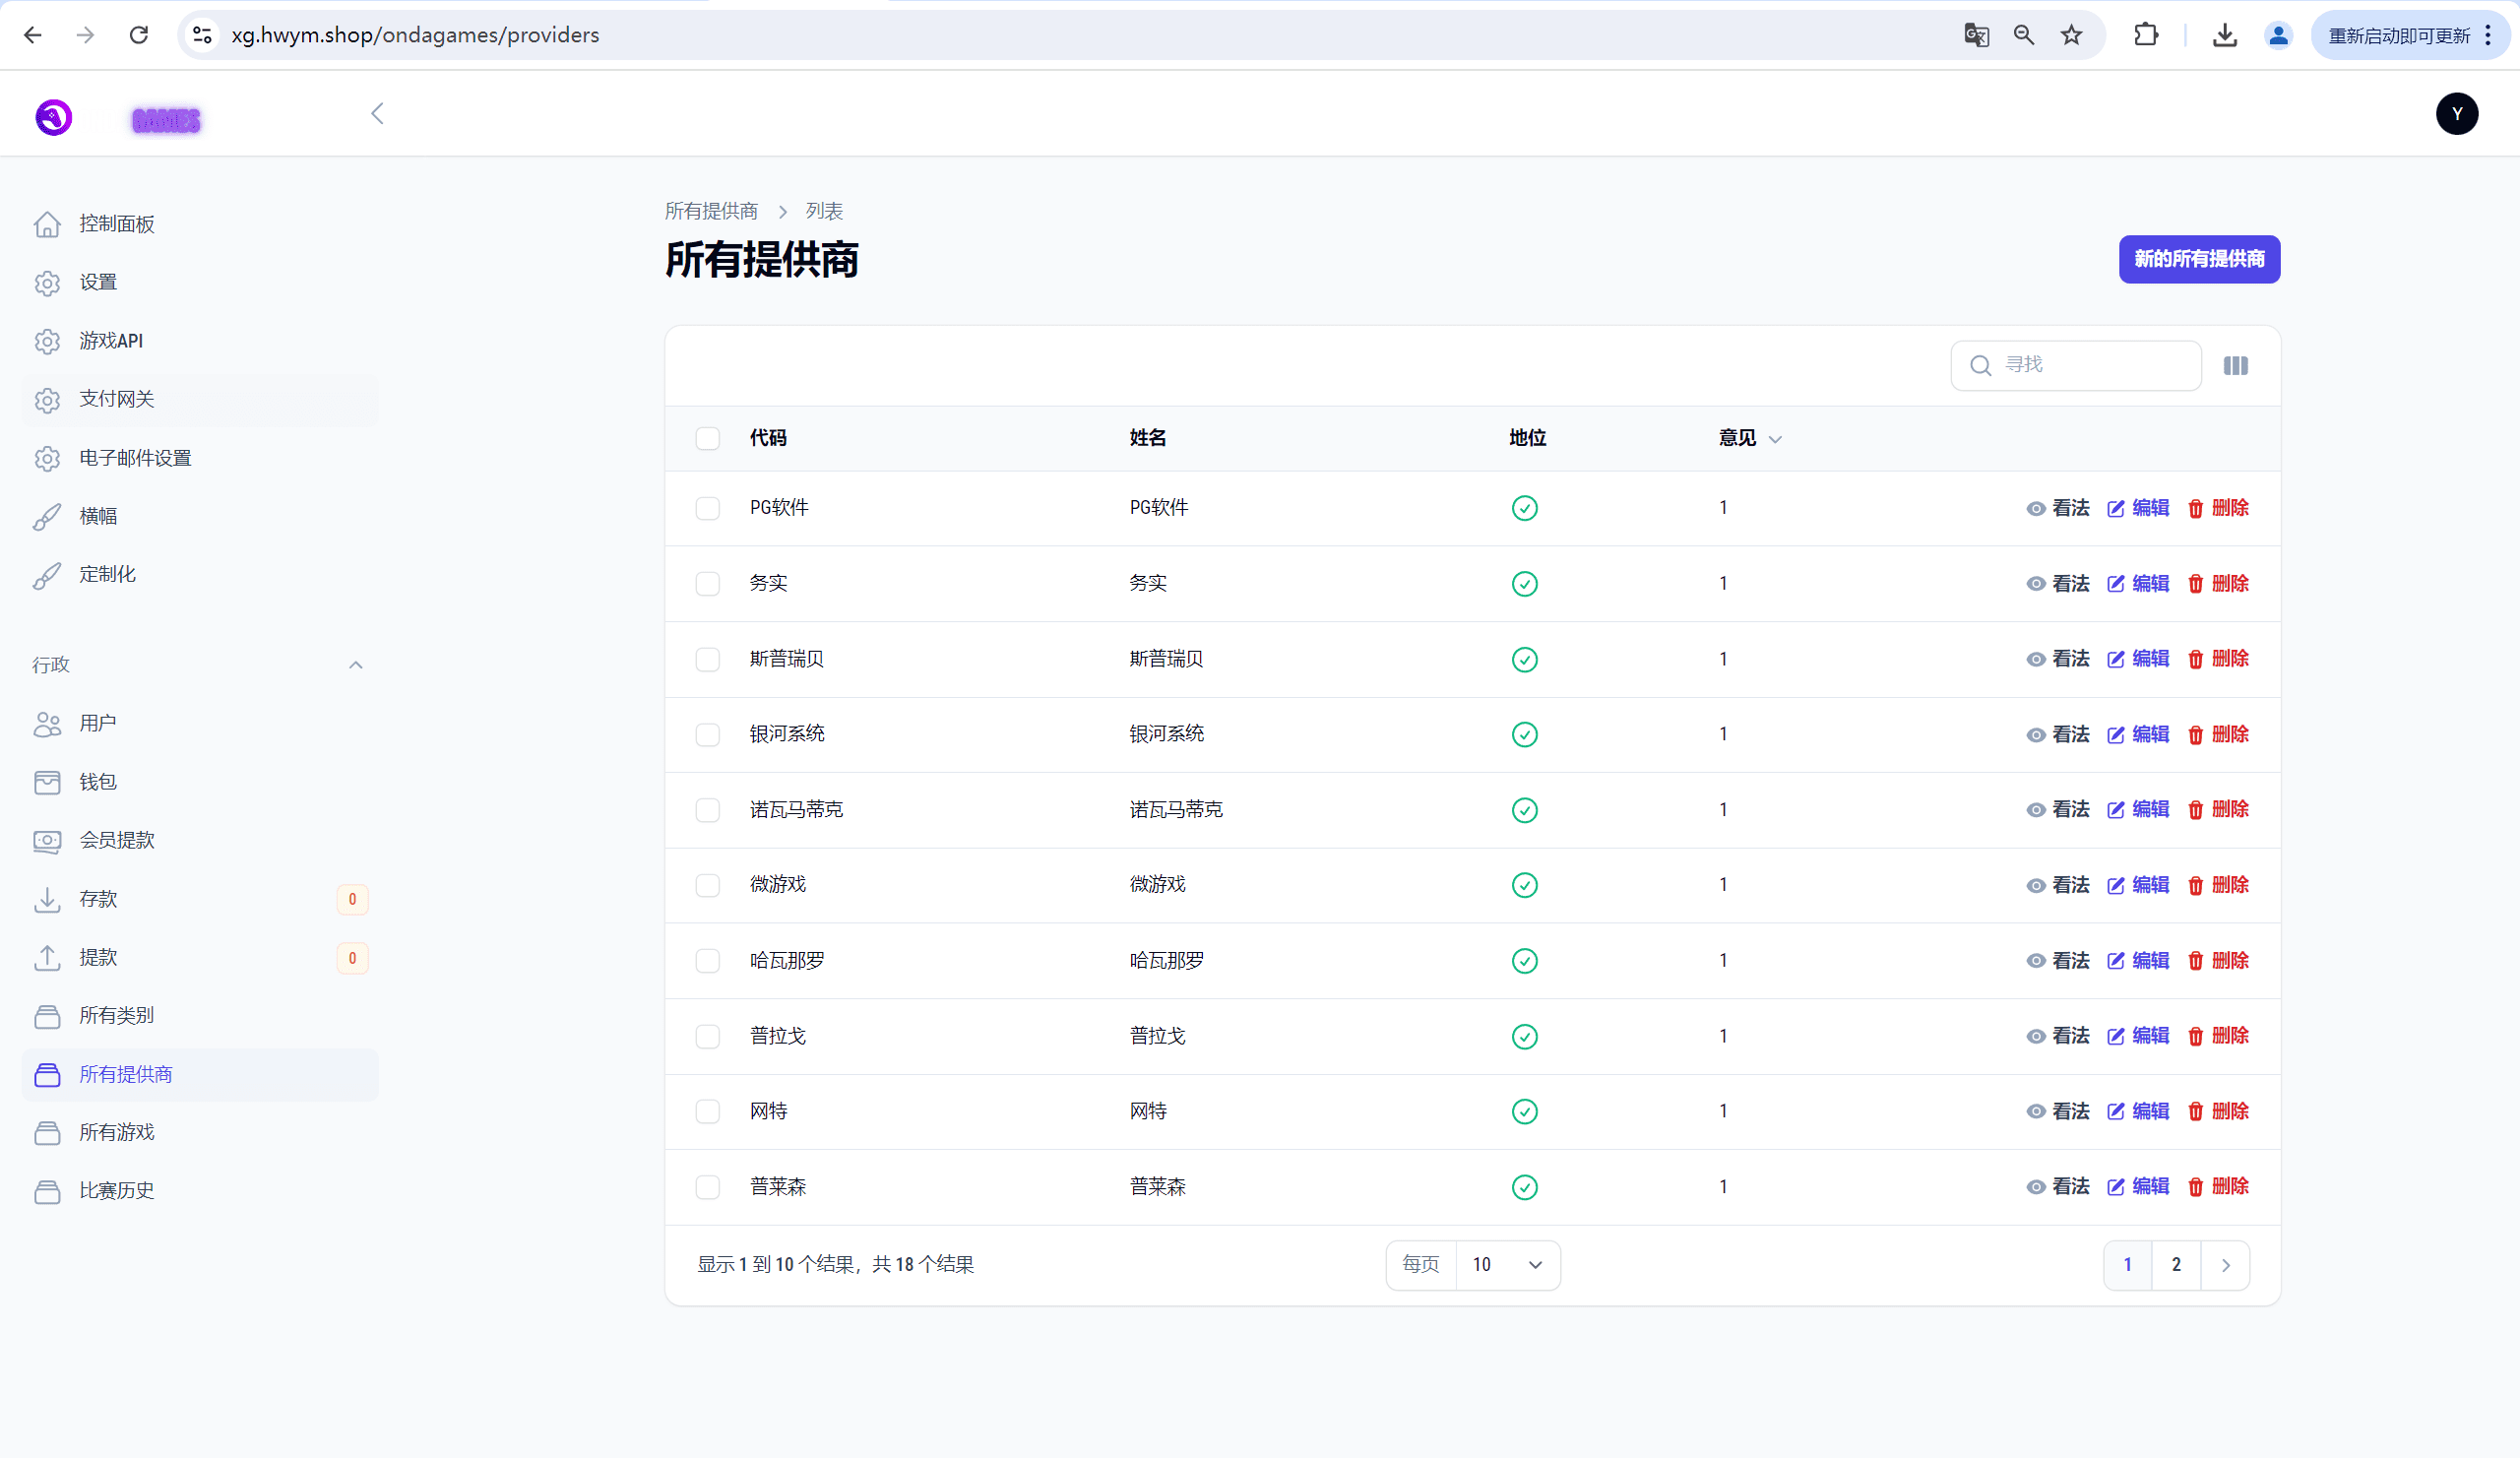Image resolution: width=2520 pixels, height=1458 pixels.
Task: Click the edit pencil icon for 银河系统 row
Action: click(2115, 735)
